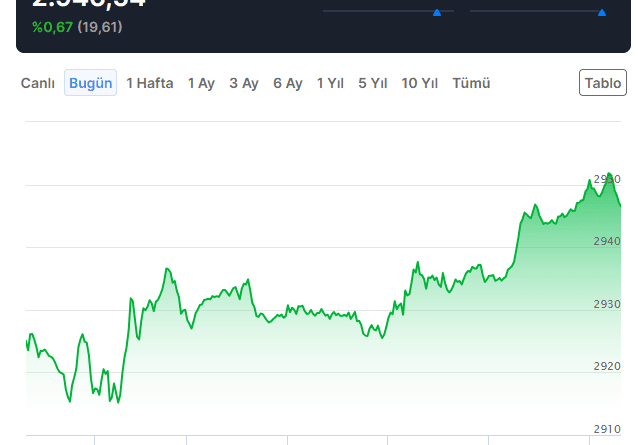This screenshot has height=445, width=638.
Task: Switch chart to 3 Ay
Action: tap(244, 83)
